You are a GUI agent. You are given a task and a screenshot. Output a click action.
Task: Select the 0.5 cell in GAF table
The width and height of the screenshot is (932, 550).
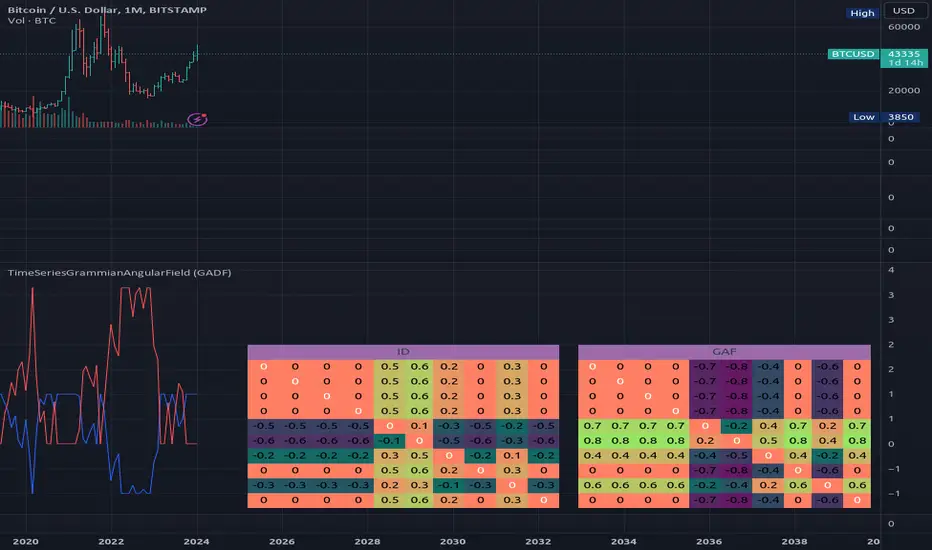pos(769,440)
